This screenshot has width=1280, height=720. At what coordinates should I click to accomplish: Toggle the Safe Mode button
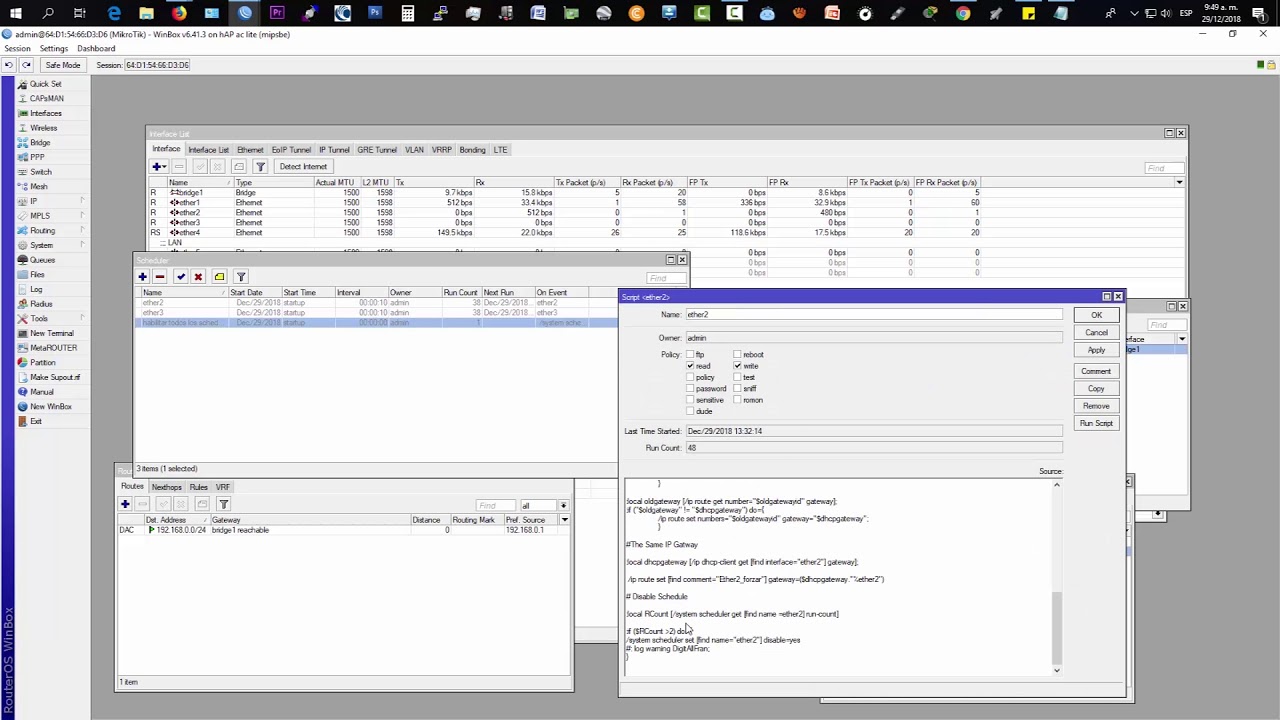tap(62, 65)
